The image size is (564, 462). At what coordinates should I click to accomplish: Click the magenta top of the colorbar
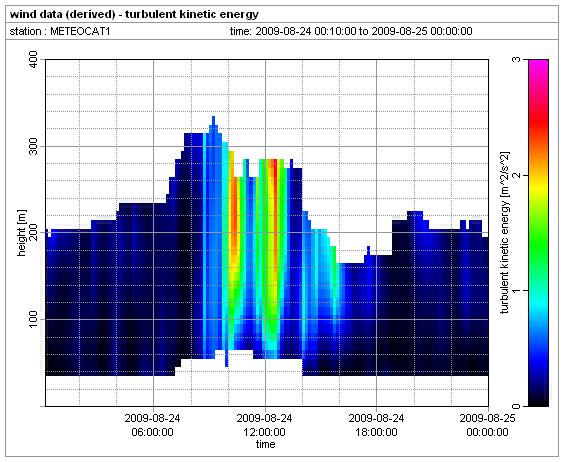(539, 65)
